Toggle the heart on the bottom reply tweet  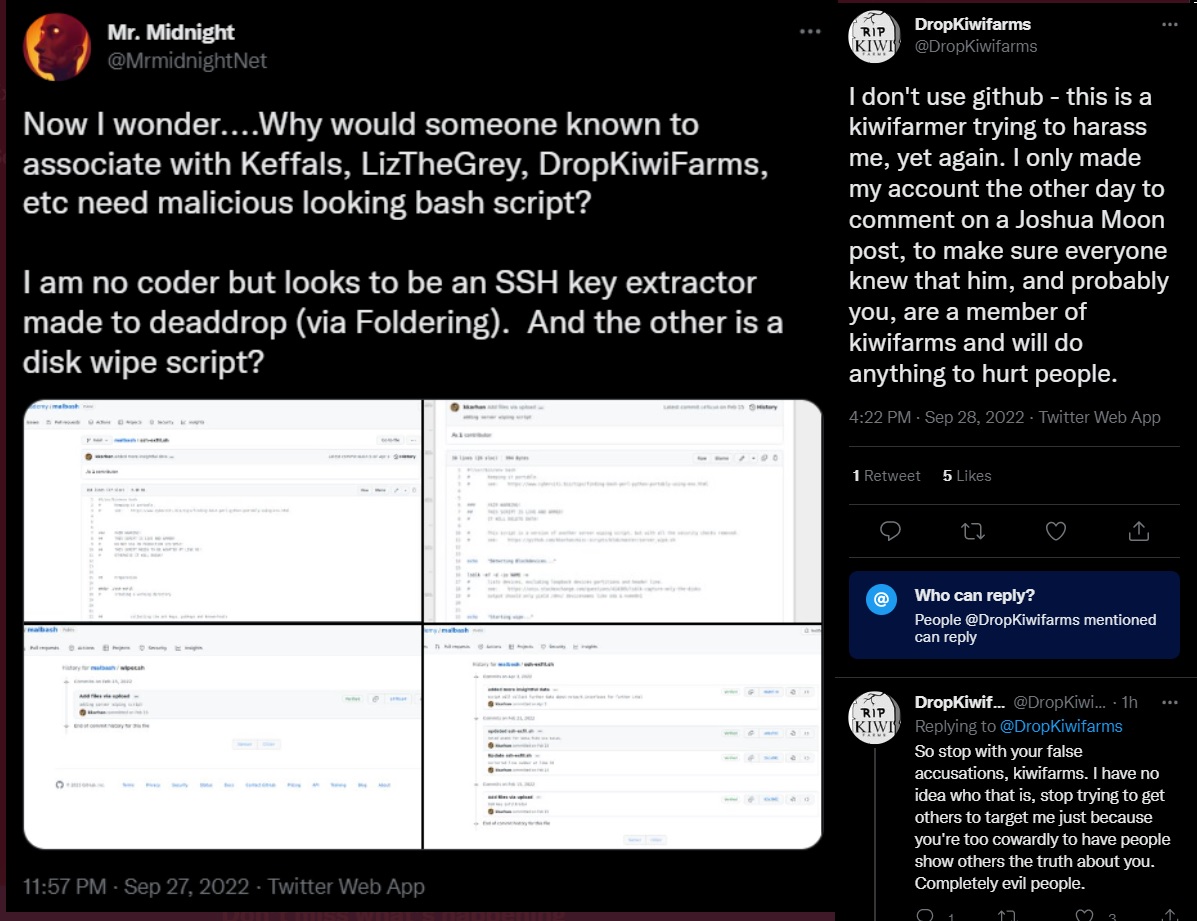pyautogui.click(x=1084, y=914)
